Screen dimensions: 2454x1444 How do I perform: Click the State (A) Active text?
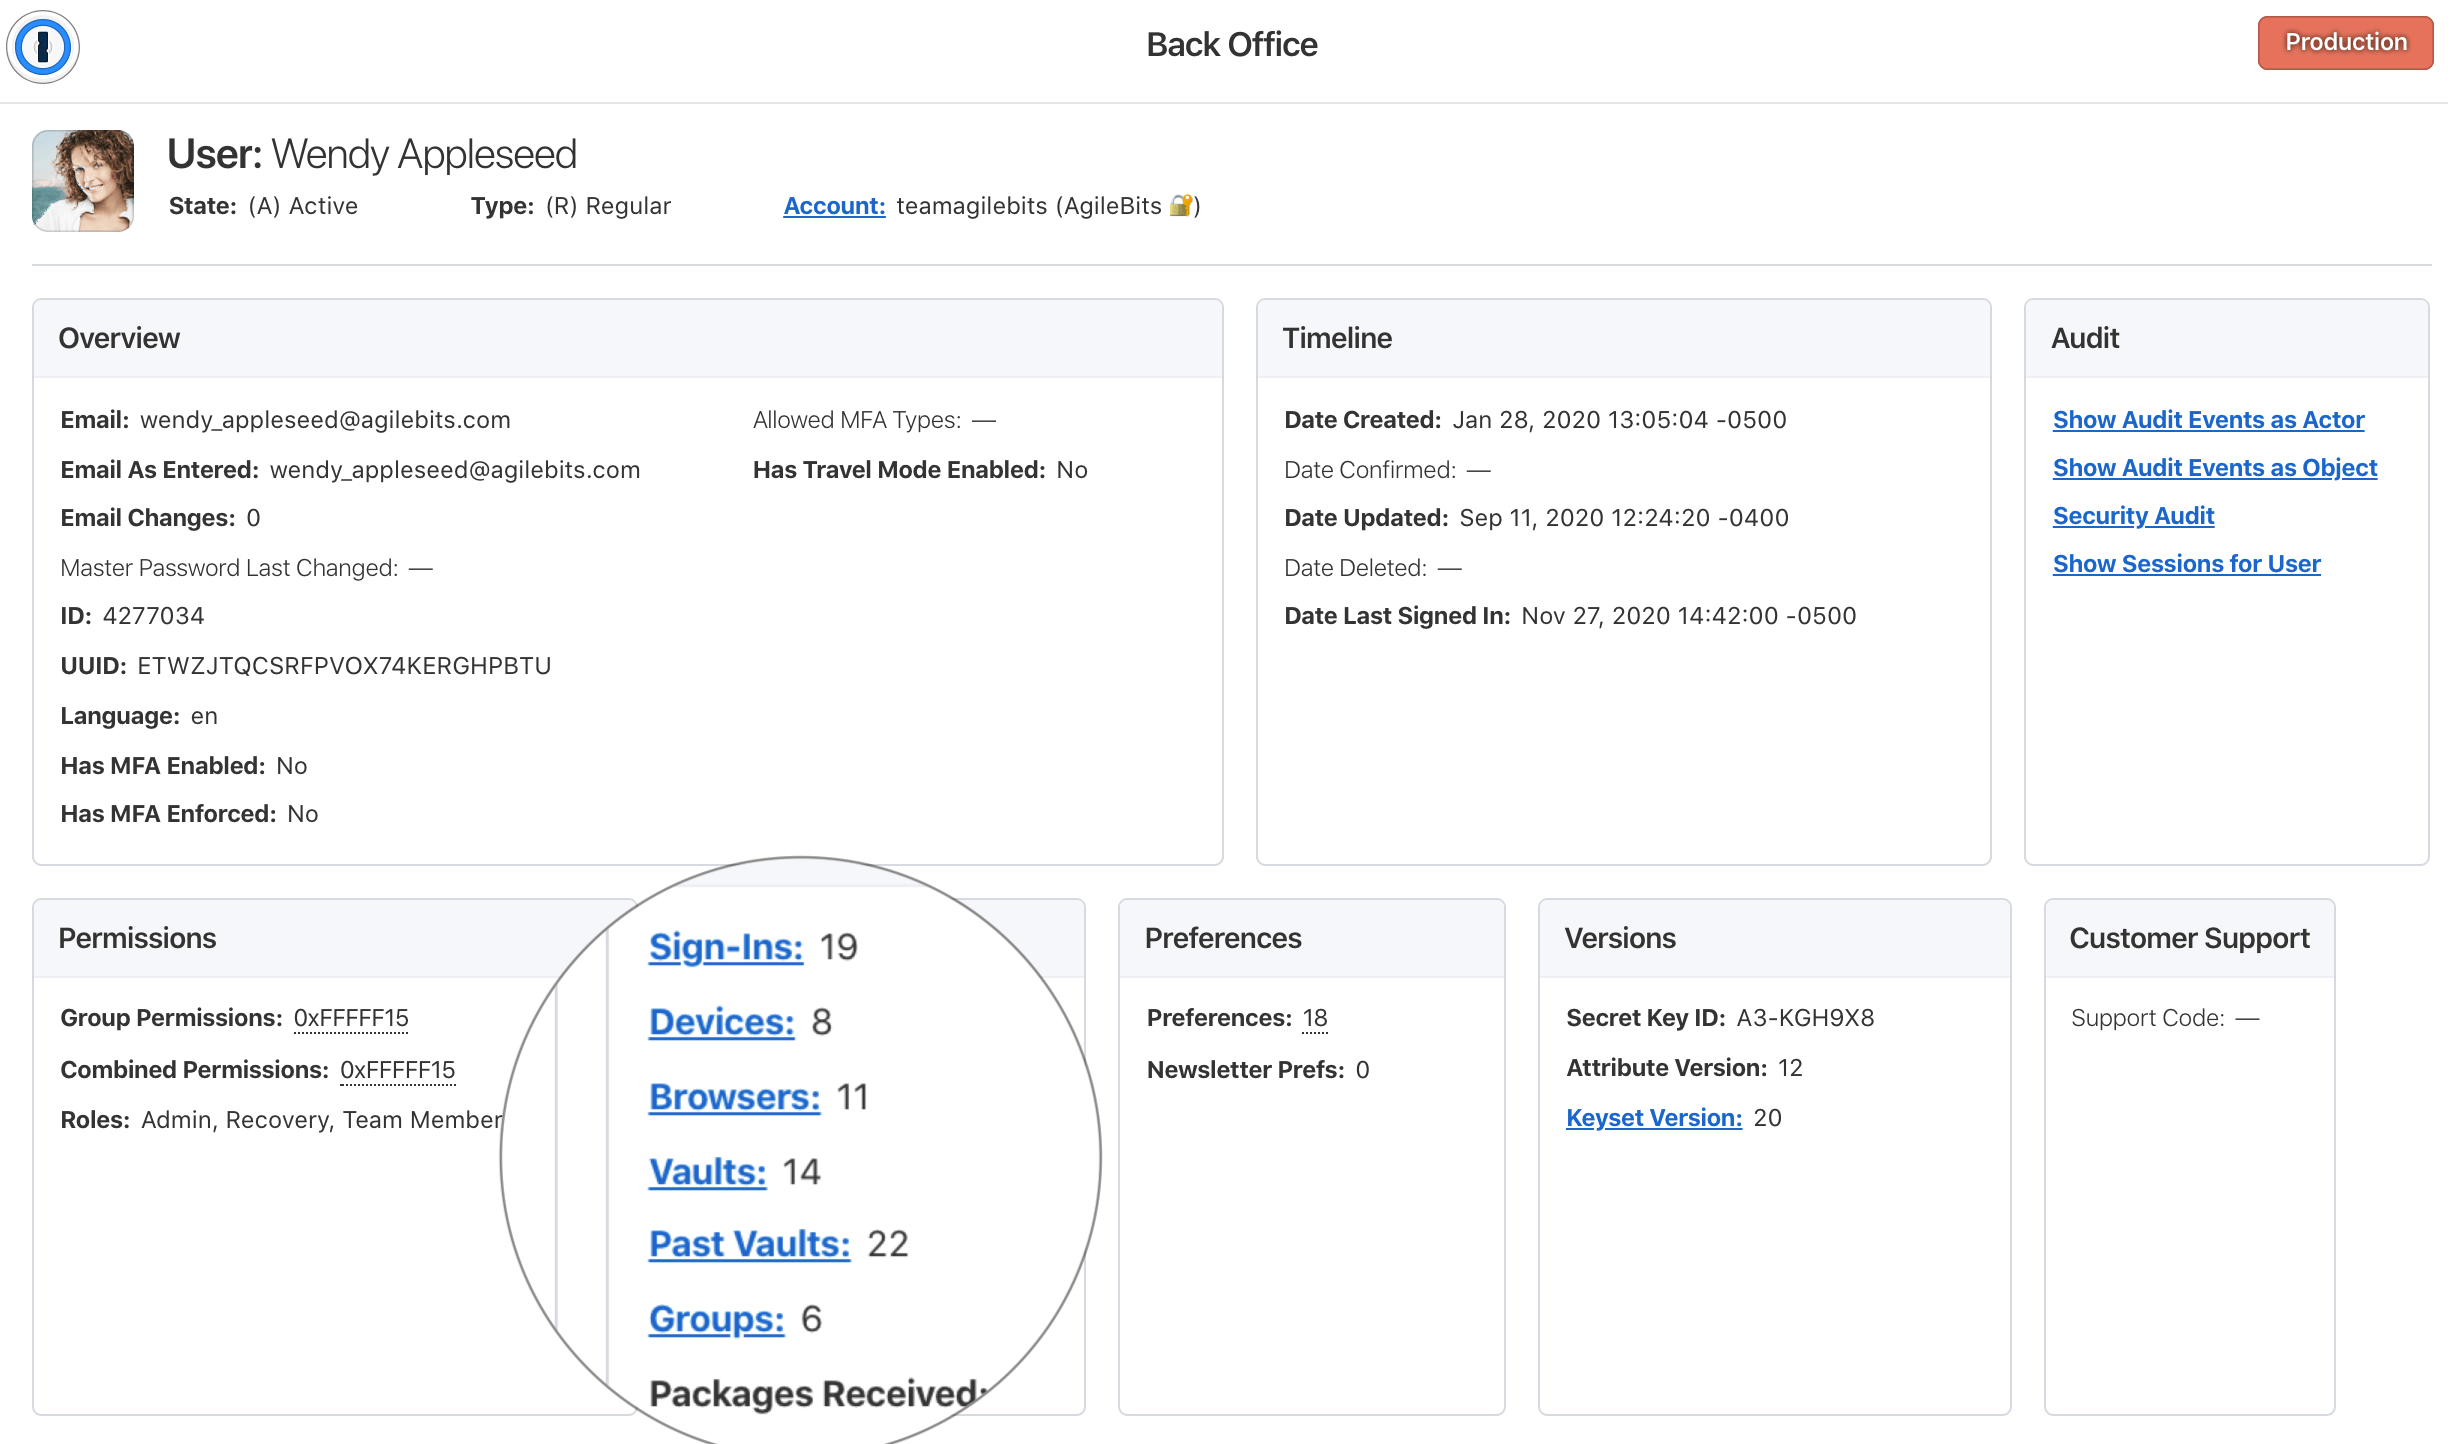263,206
